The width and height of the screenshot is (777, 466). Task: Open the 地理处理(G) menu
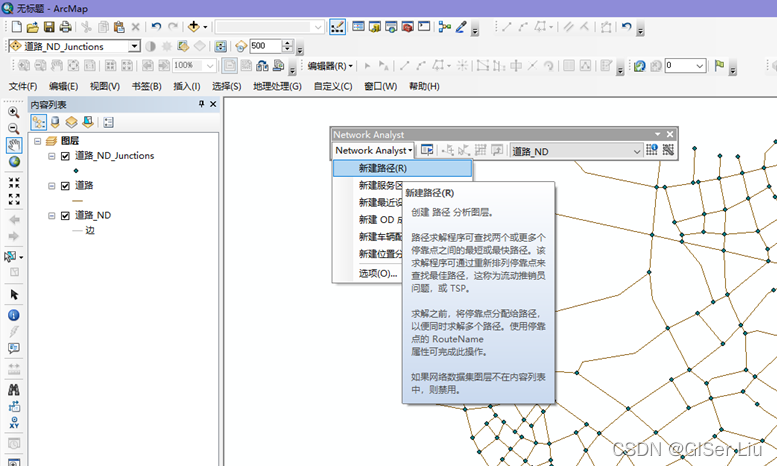tap(277, 86)
